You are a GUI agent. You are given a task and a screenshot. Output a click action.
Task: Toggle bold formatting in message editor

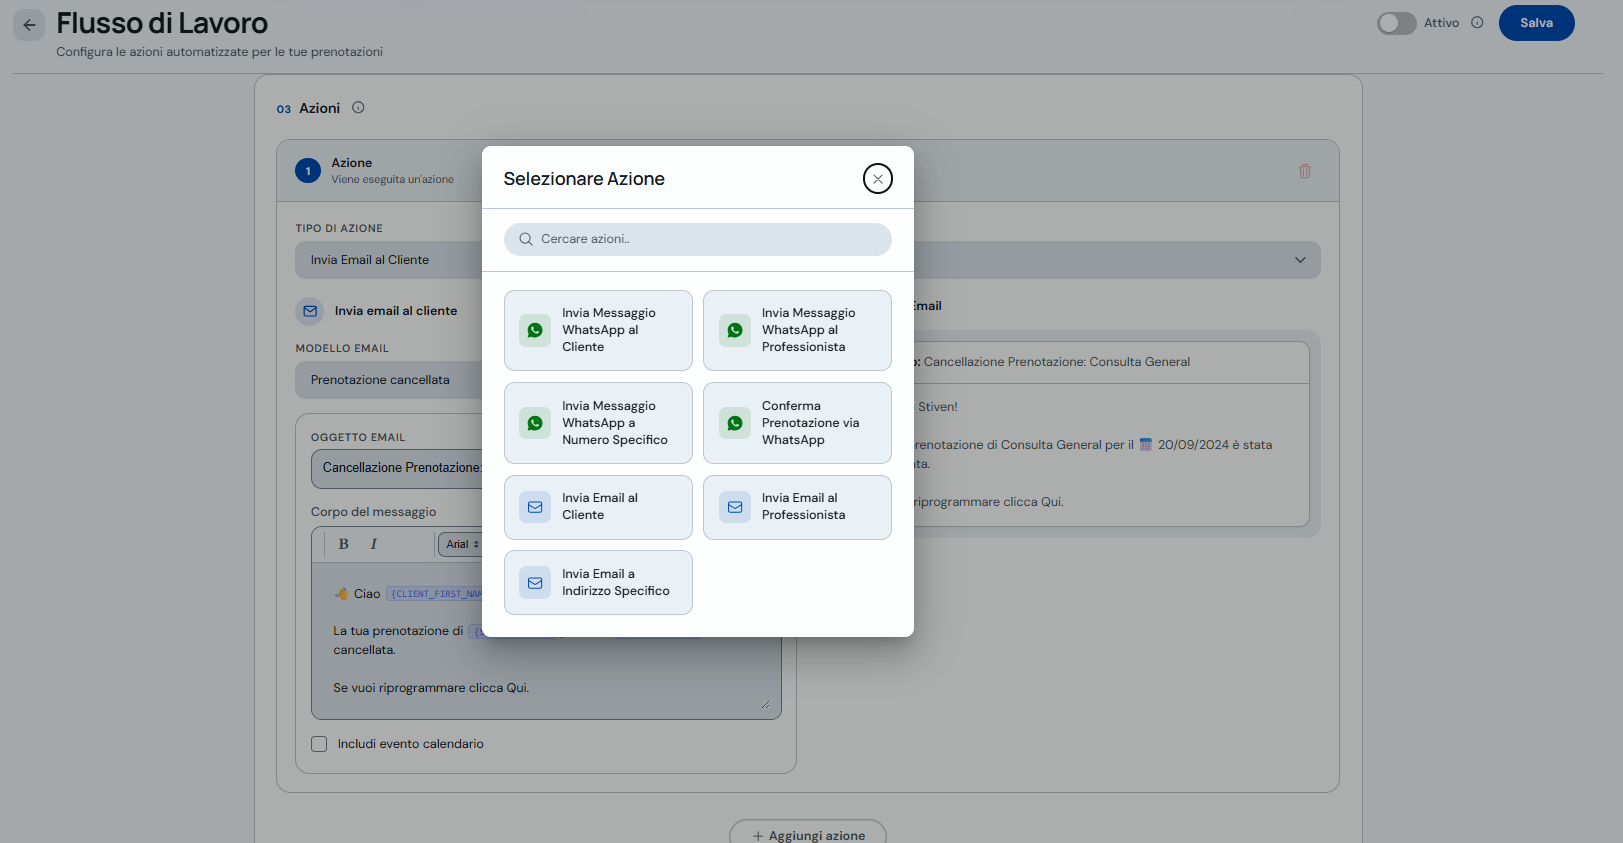(x=343, y=544)
